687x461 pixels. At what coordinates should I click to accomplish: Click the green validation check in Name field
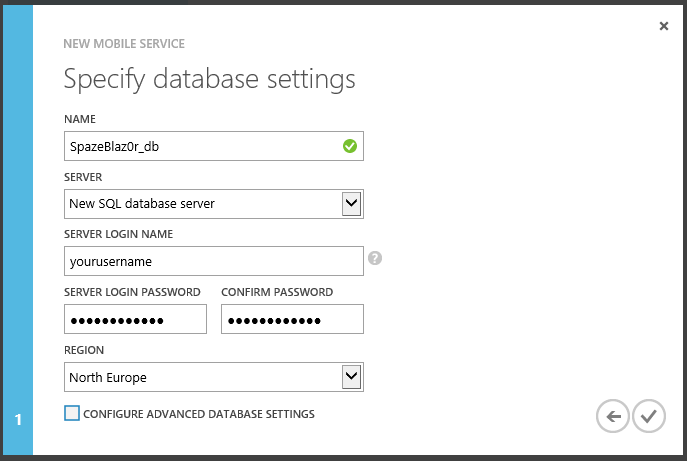[349, 146]
